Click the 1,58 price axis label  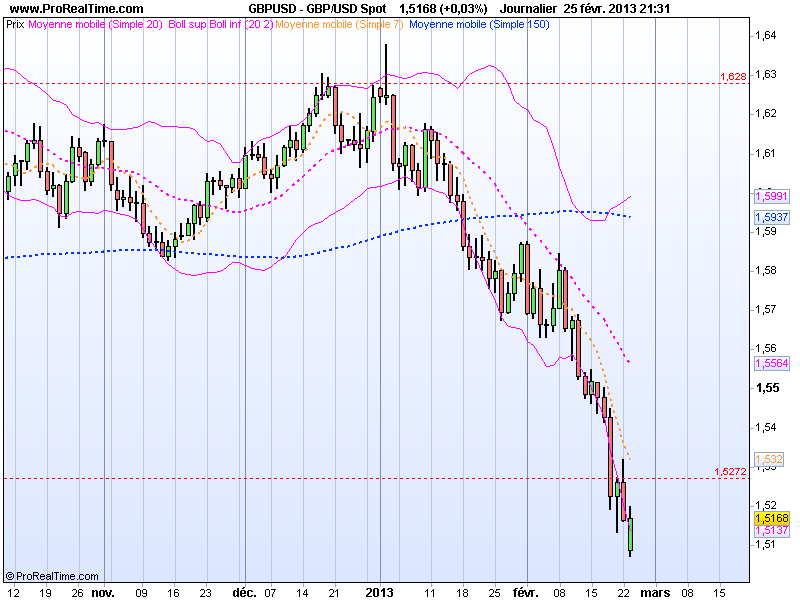point(766,270)
